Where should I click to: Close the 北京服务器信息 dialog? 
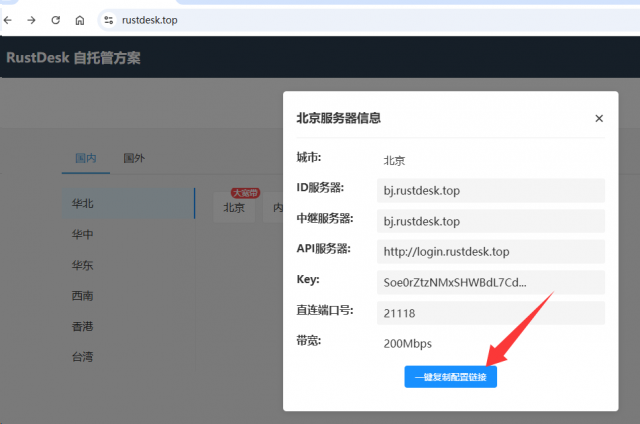599,118
